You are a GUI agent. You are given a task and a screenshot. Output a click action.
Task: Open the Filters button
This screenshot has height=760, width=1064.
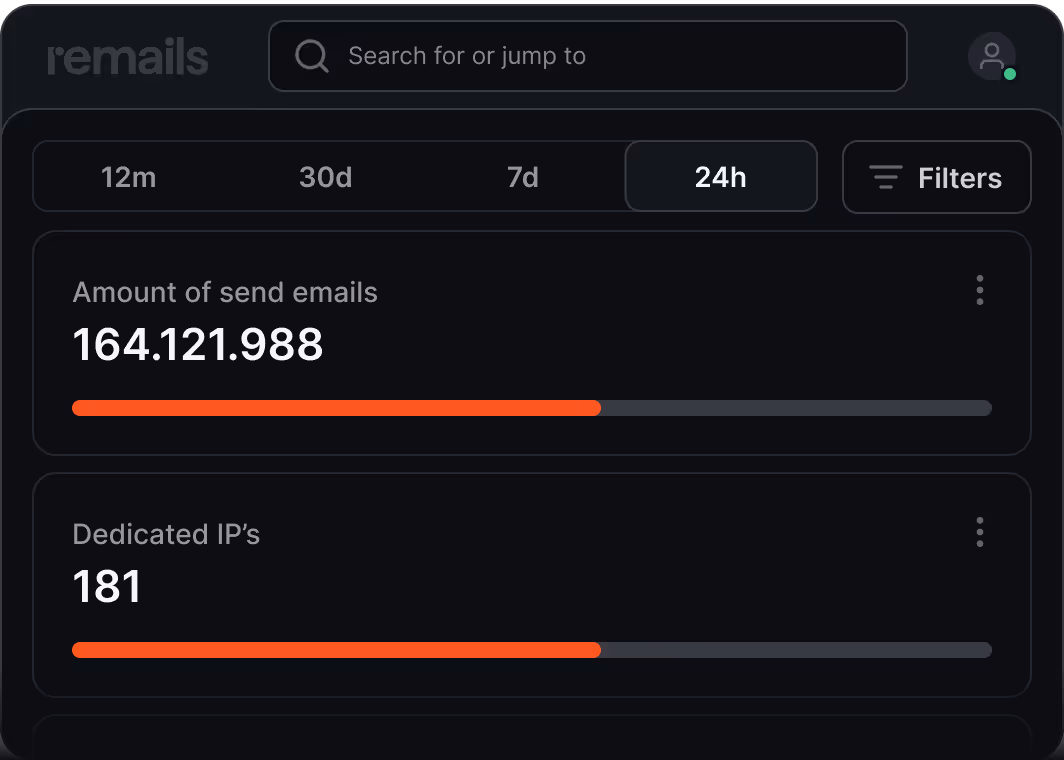(936, 177)
